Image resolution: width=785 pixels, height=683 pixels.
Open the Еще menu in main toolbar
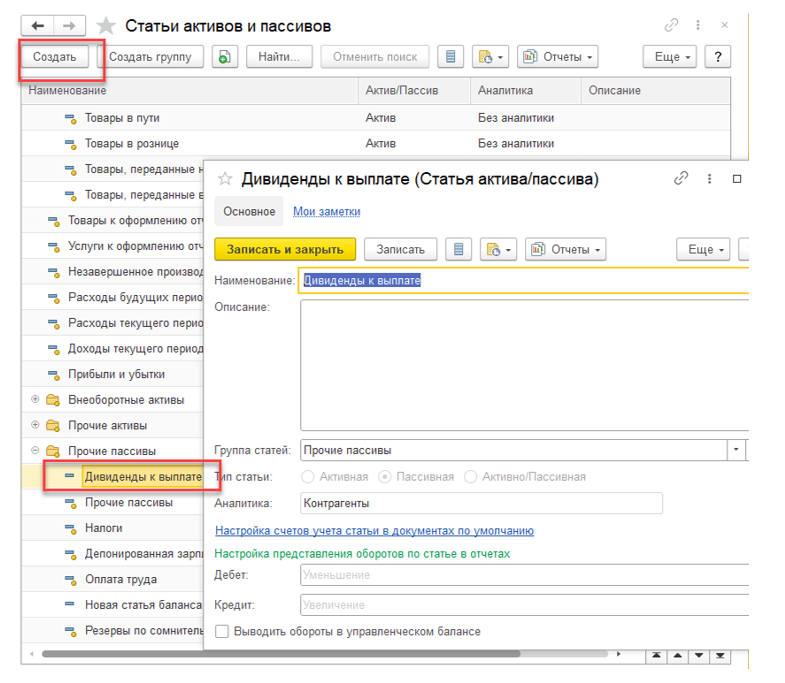[673, 57]
